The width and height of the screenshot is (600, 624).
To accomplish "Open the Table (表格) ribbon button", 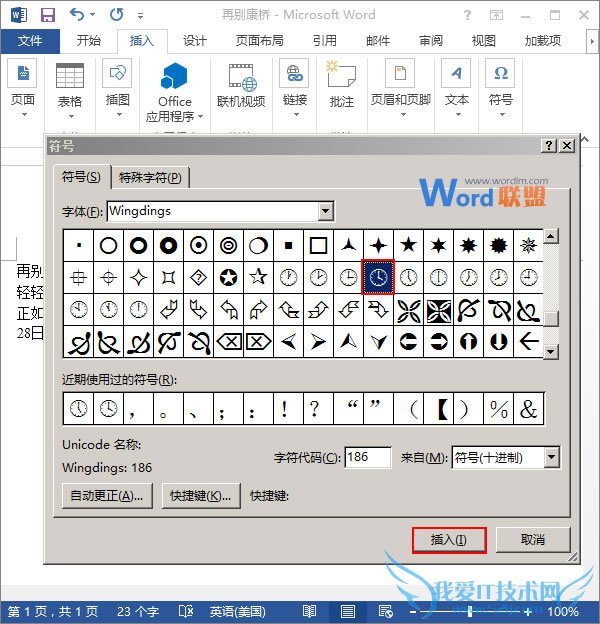I will click(70, 91).
